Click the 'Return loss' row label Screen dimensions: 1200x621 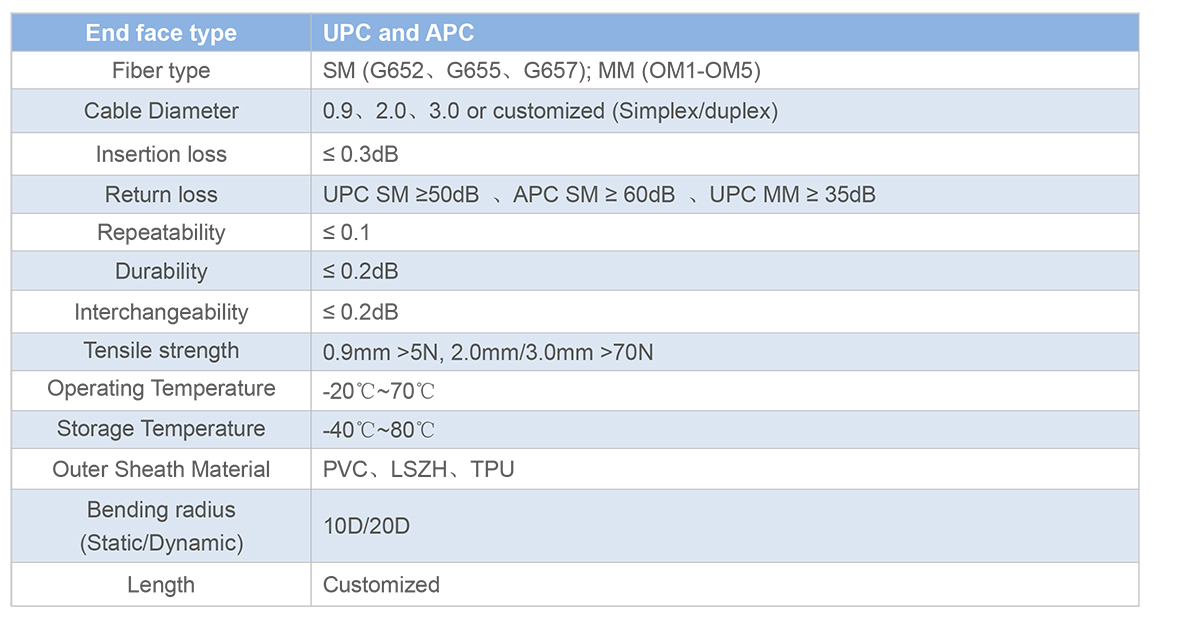tap(161, 194)
